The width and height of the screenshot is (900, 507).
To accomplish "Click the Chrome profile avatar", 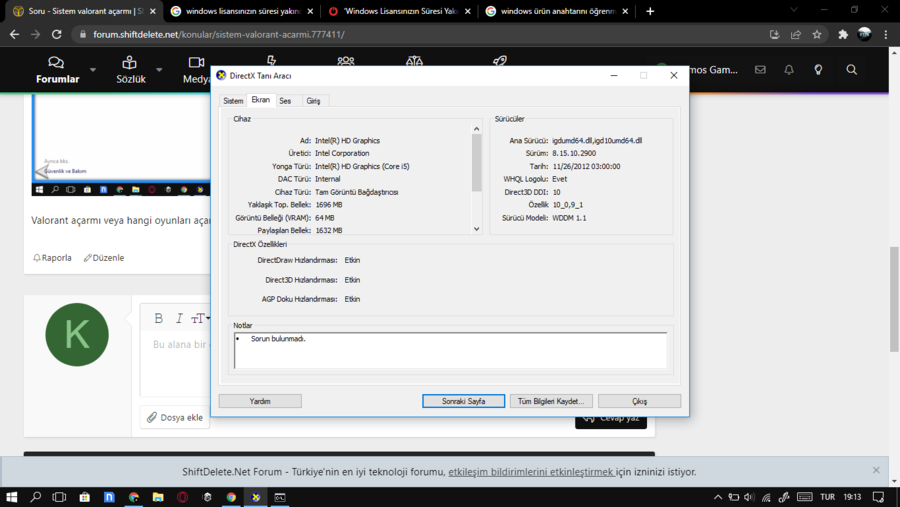I will point(864,34).
